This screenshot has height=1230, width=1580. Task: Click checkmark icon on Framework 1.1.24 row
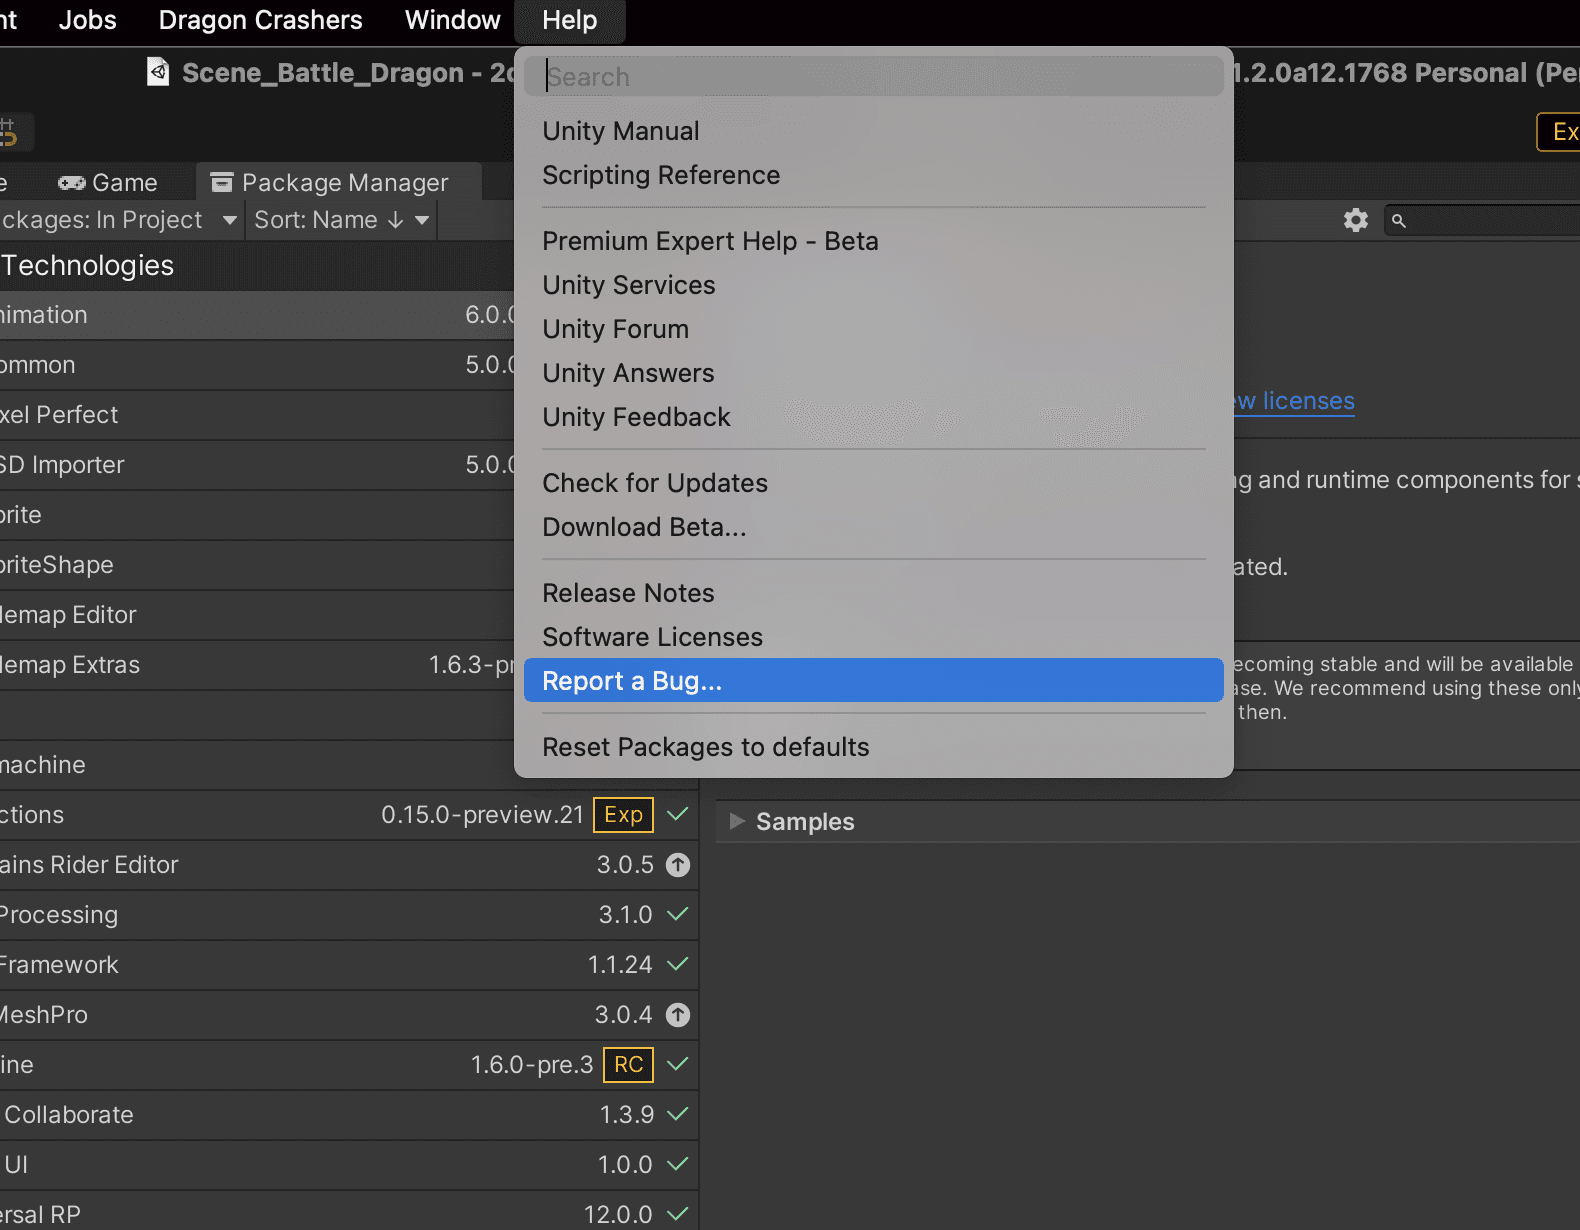click(678, 964)
